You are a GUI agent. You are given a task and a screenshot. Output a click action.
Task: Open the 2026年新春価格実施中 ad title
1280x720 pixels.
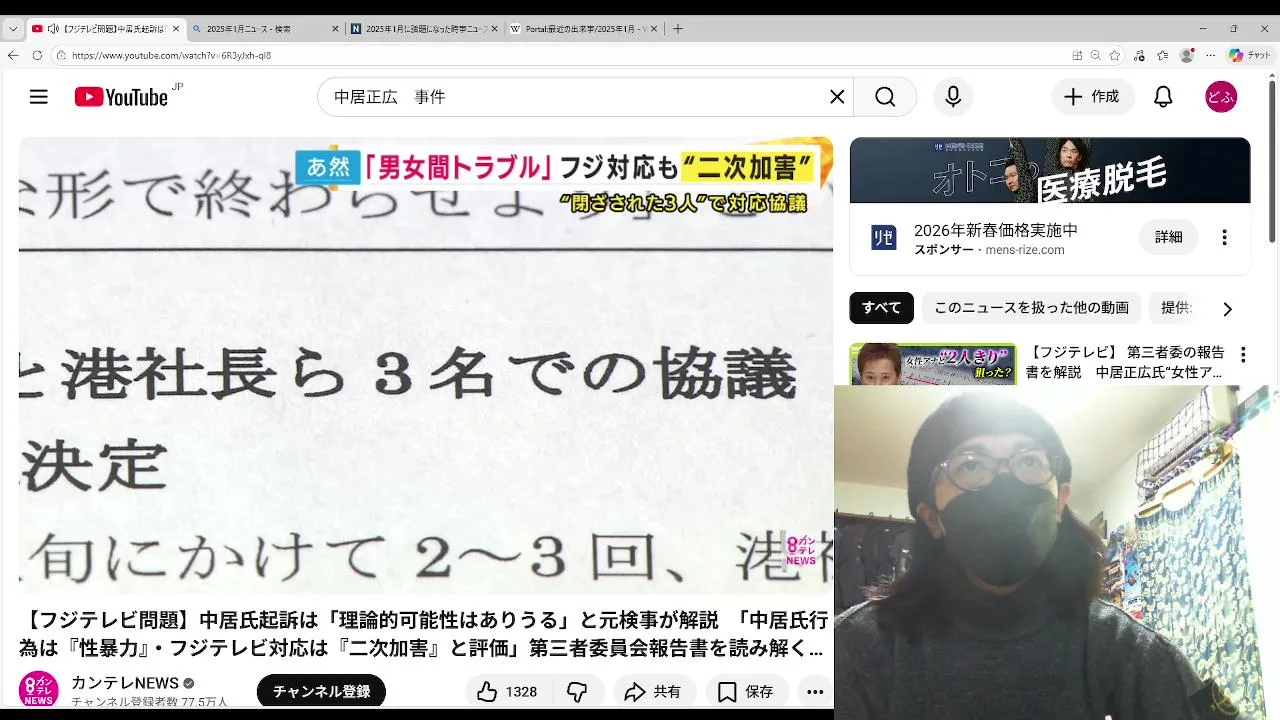[996, 230]
